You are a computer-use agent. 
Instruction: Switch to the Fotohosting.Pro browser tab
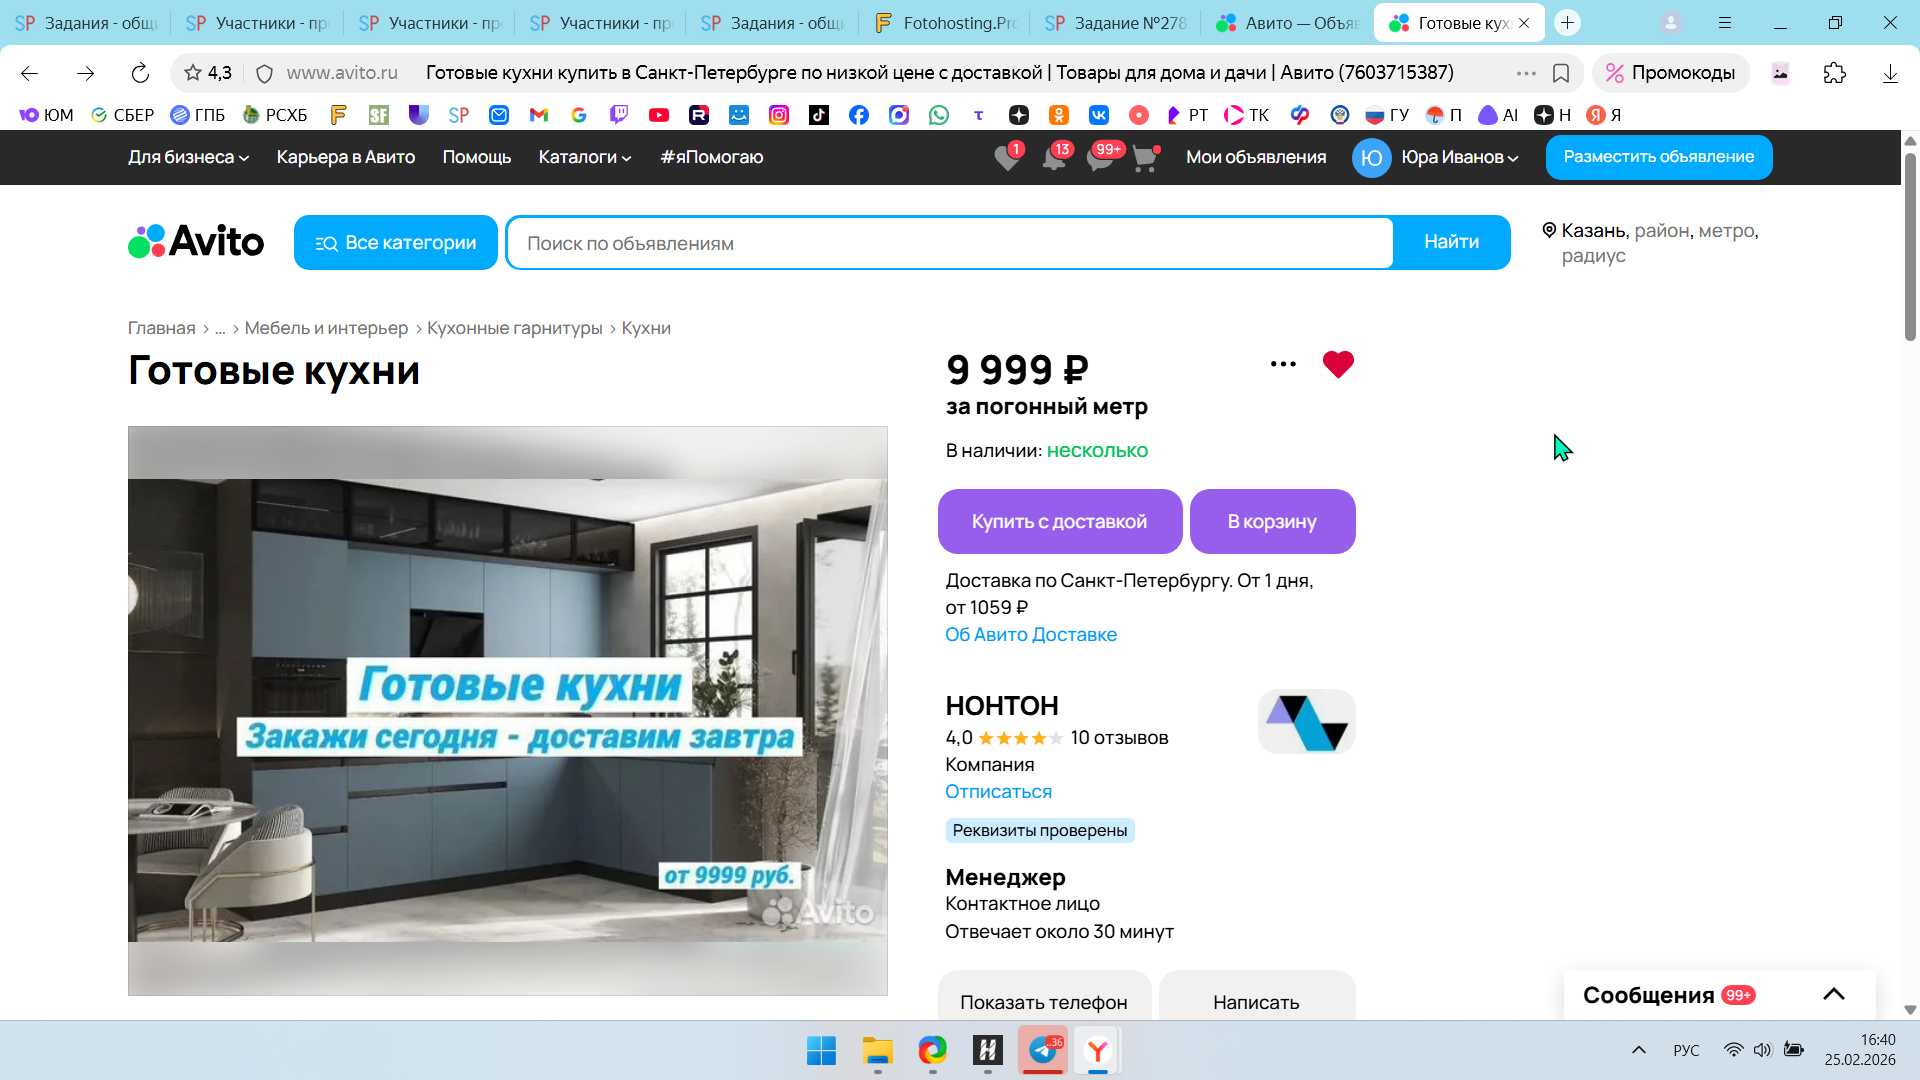[x=944, y=23]
